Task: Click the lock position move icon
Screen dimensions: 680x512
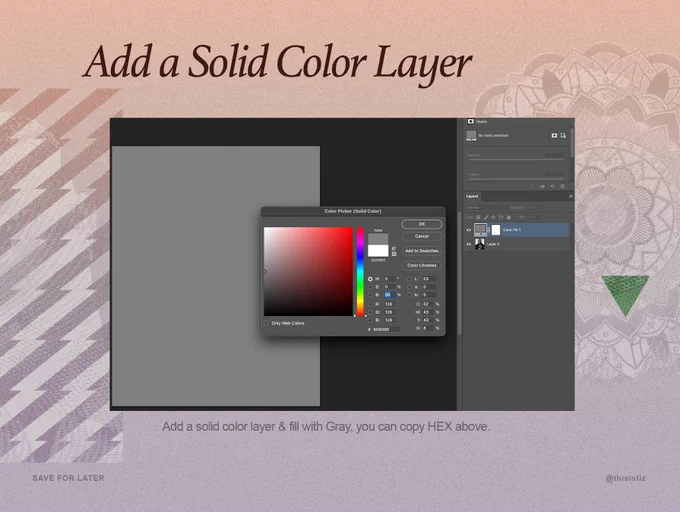Action: (x=493, y=217)
